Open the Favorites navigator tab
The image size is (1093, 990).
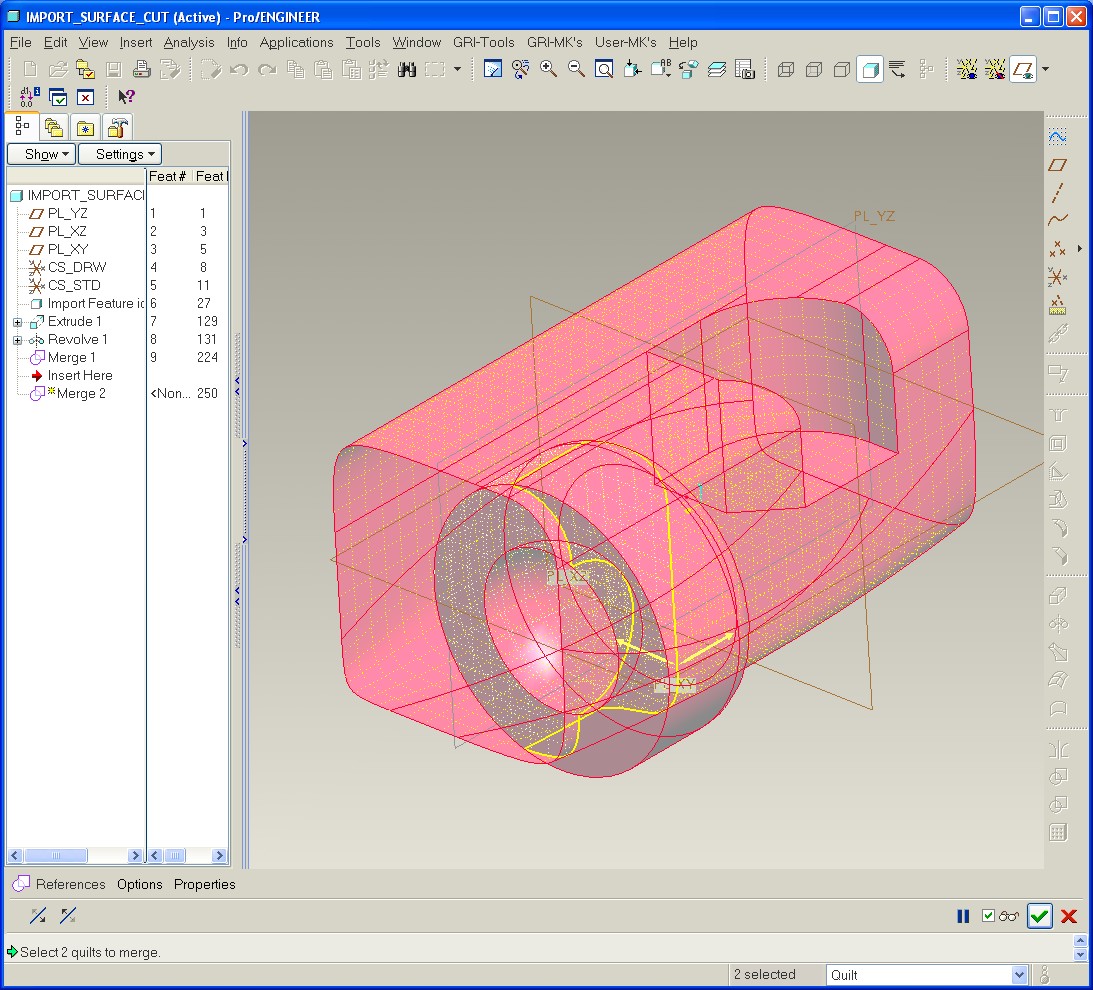pos(85,128)
